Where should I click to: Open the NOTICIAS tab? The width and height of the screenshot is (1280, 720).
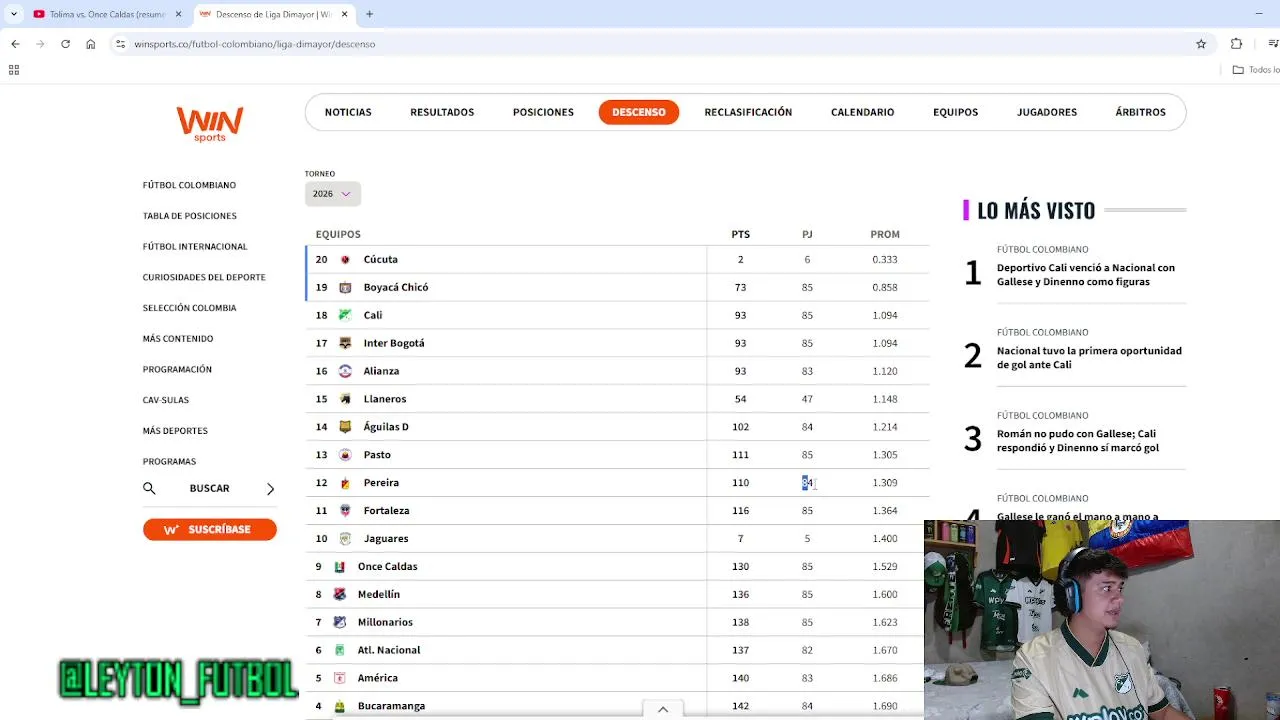tap(348, 112)
